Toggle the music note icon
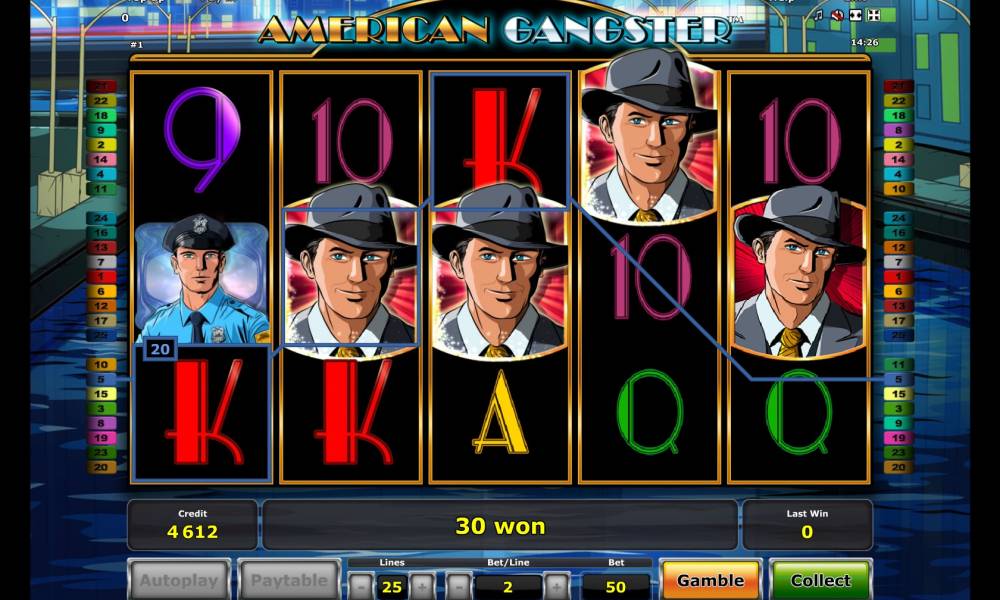The image size is (1000, 600). click(820, 15)
